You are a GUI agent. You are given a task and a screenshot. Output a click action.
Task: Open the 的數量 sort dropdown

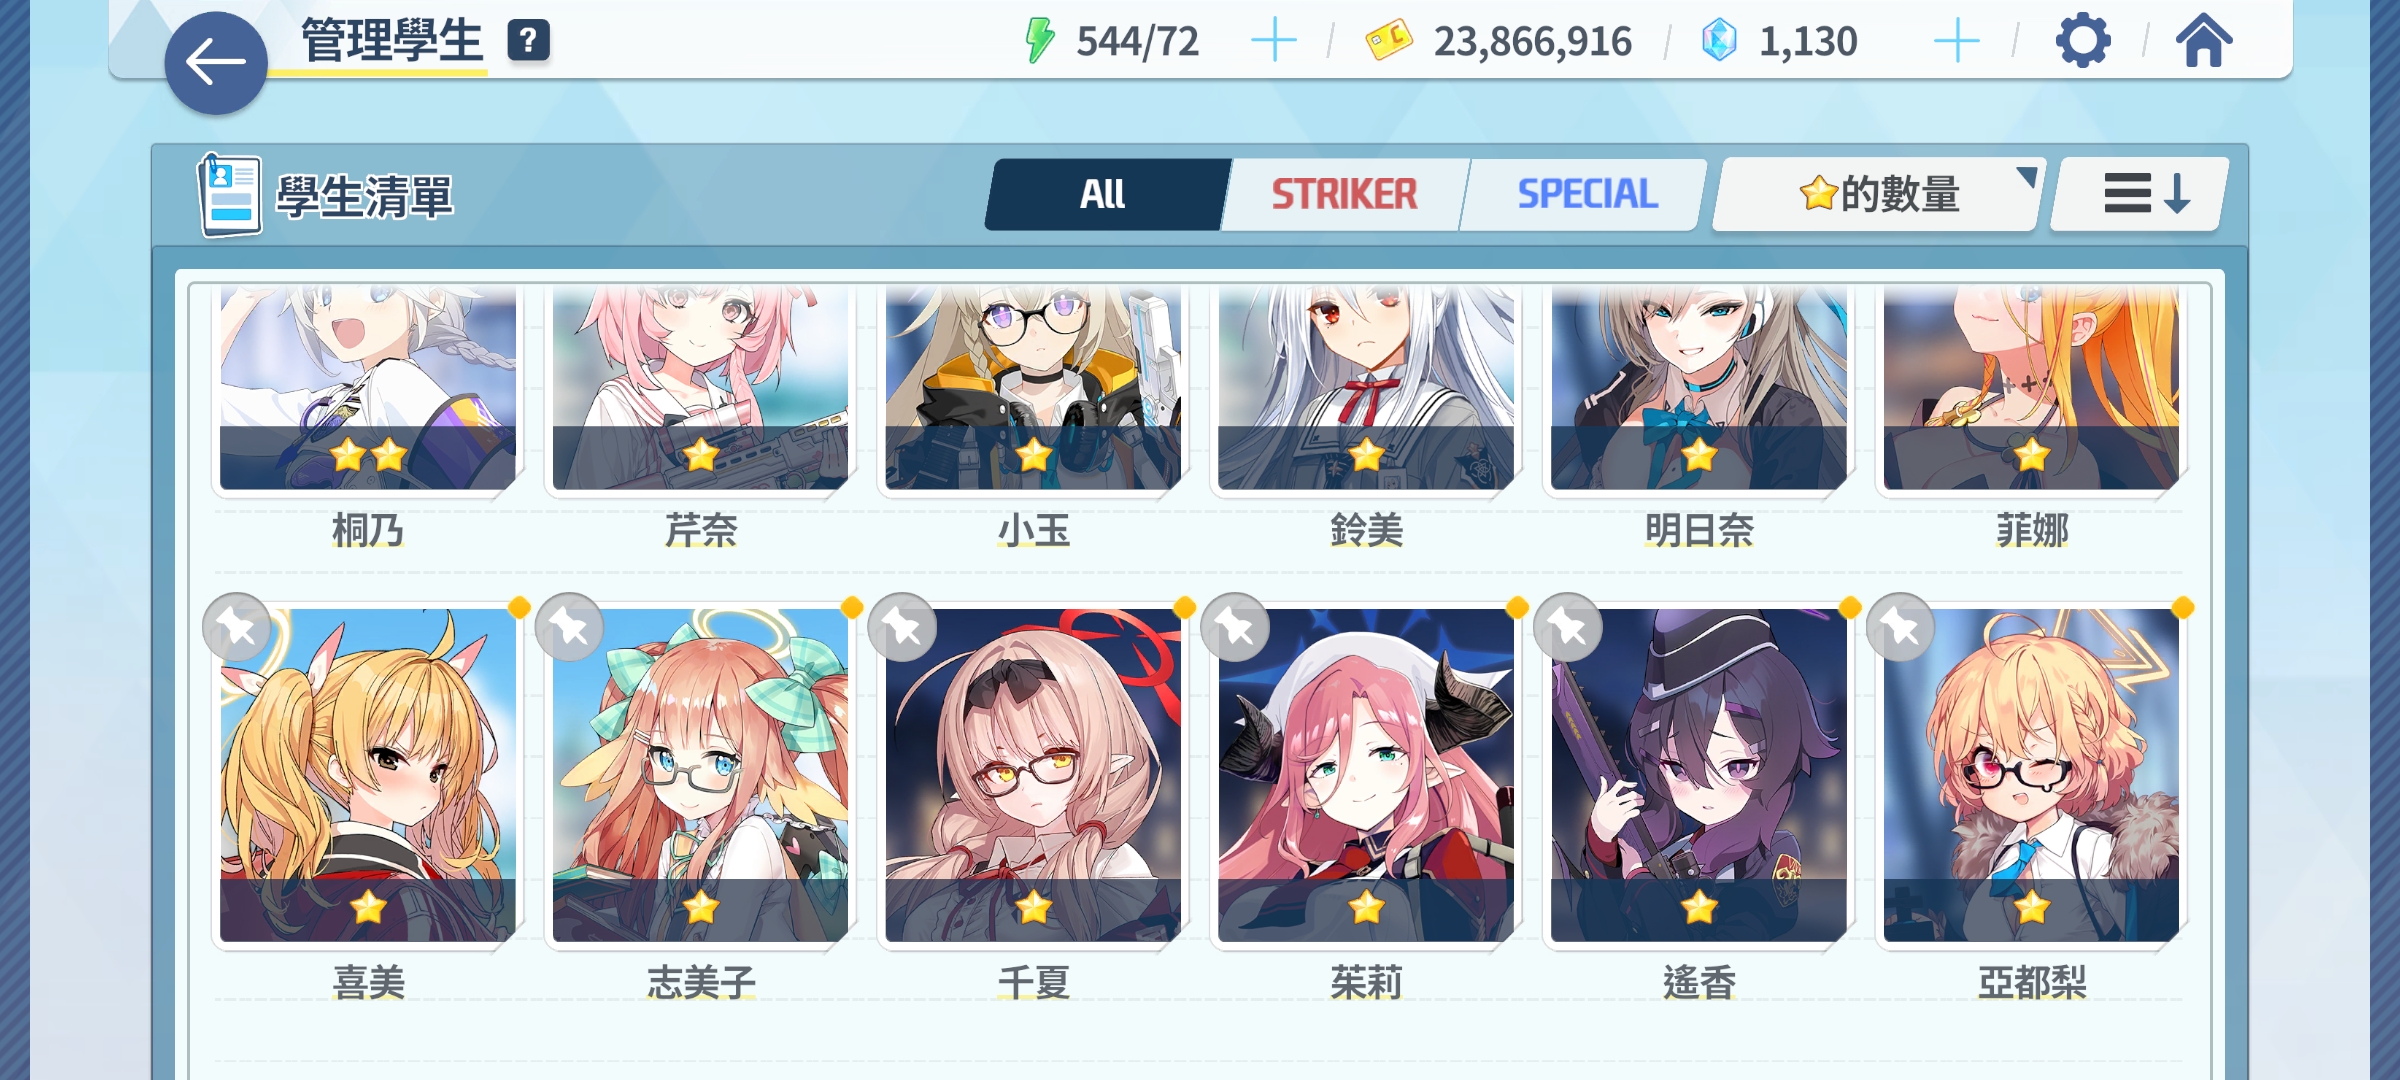[1878, 194]
